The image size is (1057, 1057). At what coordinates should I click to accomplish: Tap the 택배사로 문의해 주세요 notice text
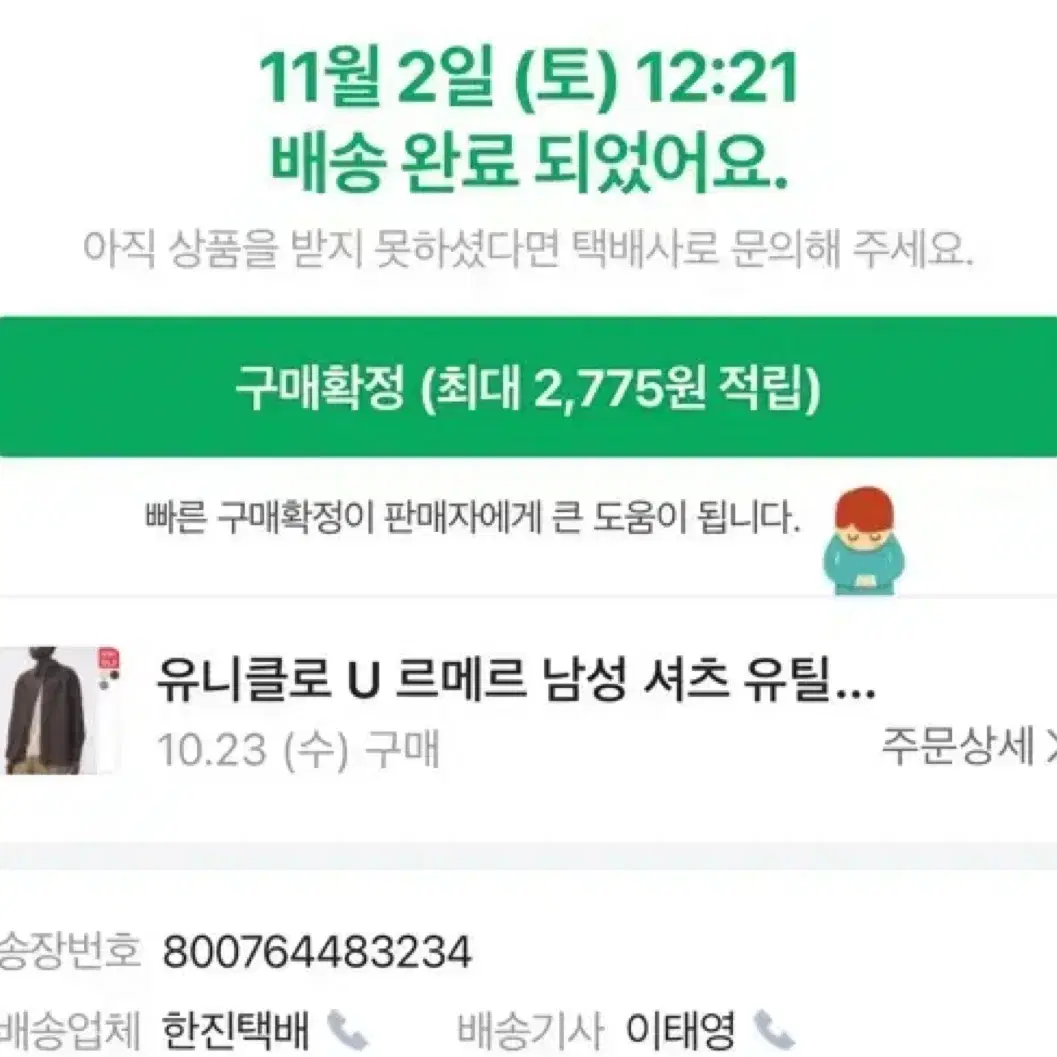[x=772, y=249]
